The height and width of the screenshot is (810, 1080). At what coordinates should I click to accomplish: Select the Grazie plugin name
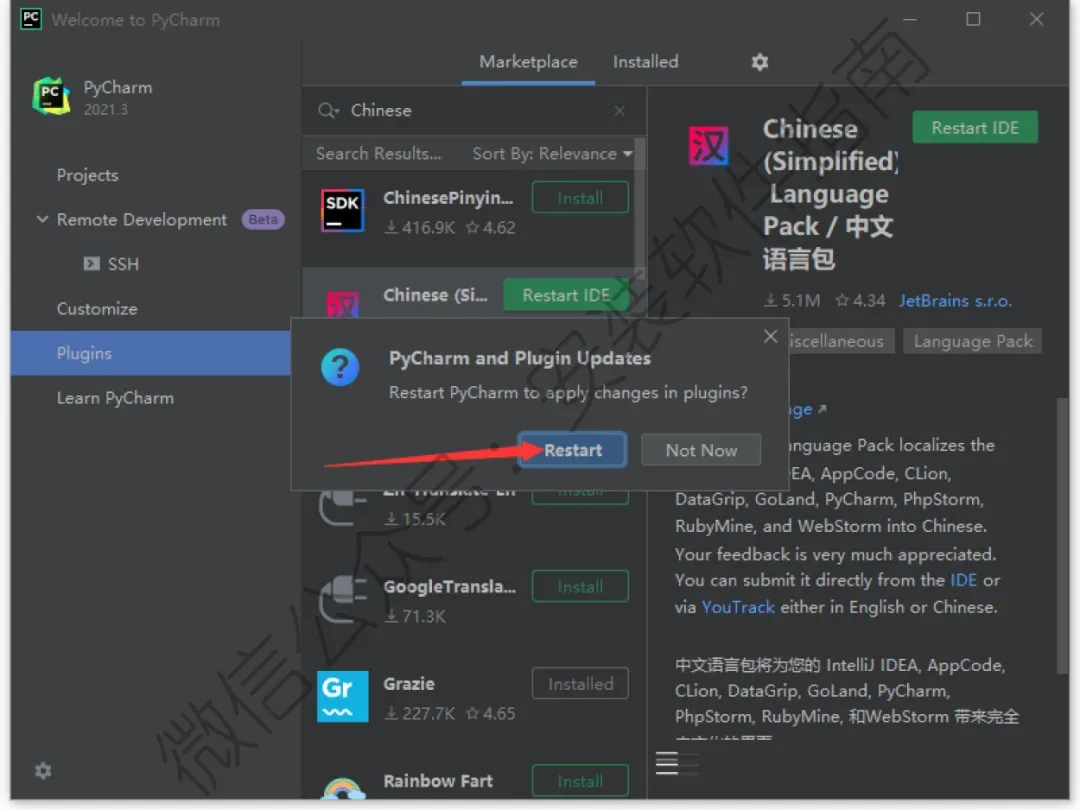409,683
